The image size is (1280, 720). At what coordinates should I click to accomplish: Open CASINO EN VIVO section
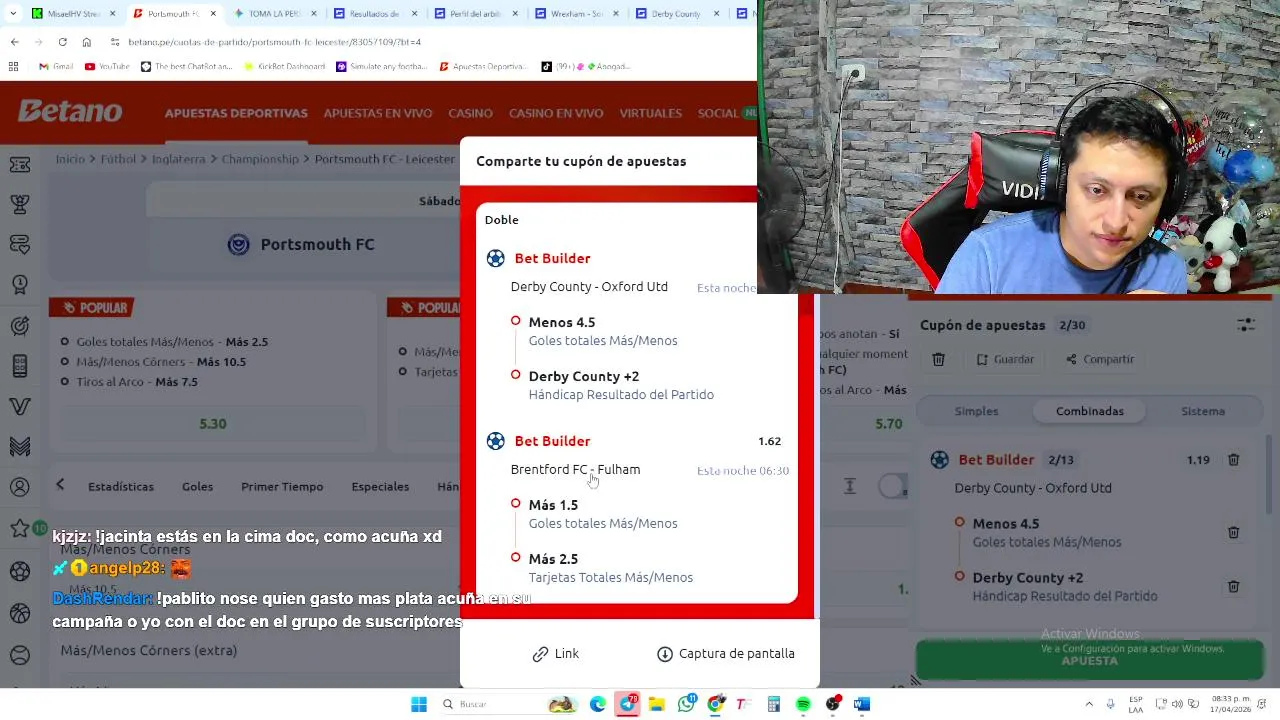click(x=556, y=113)
